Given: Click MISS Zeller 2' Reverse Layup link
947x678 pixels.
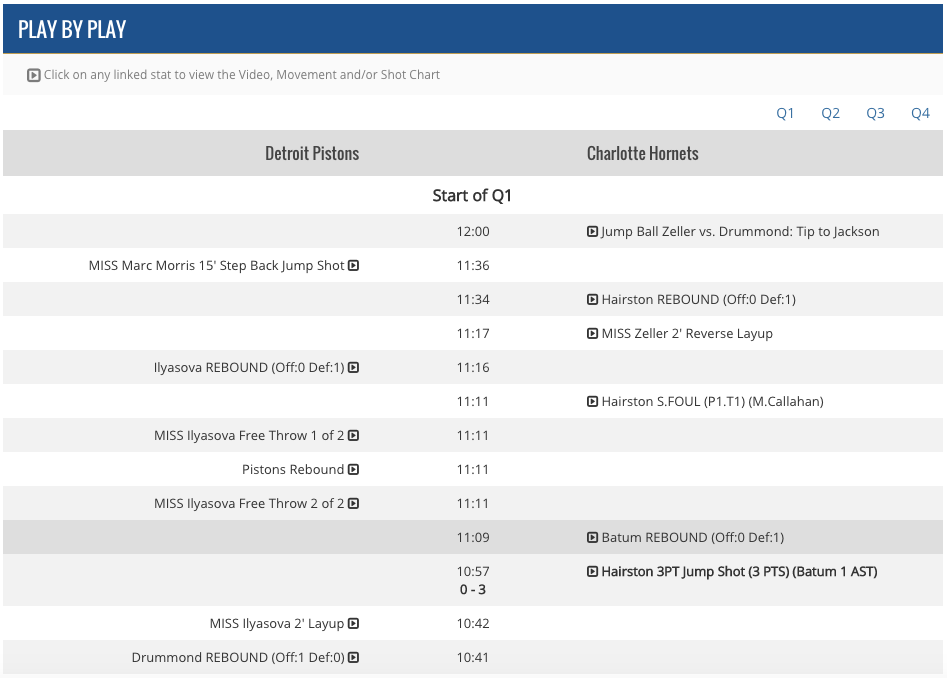Looking at the screenshot, I should tap(687, 333).
